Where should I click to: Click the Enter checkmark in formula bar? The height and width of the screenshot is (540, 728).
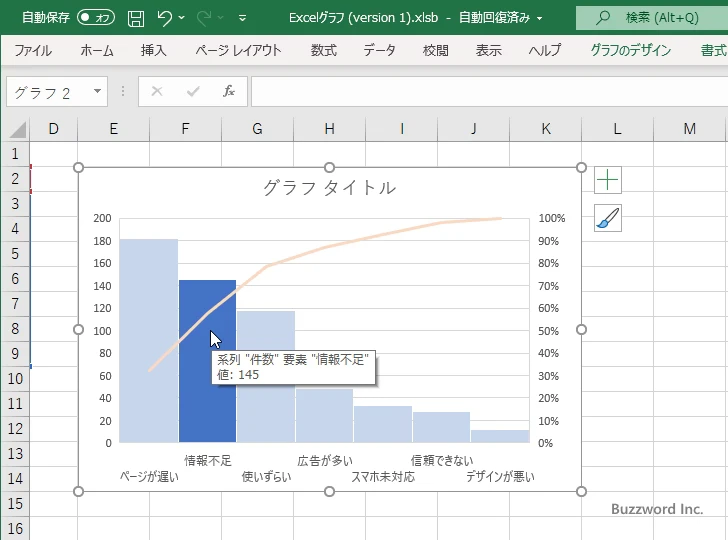coord(193,91)
